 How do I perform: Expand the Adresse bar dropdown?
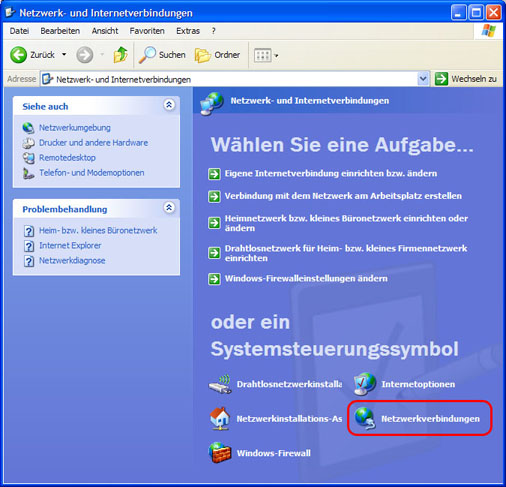423,79
